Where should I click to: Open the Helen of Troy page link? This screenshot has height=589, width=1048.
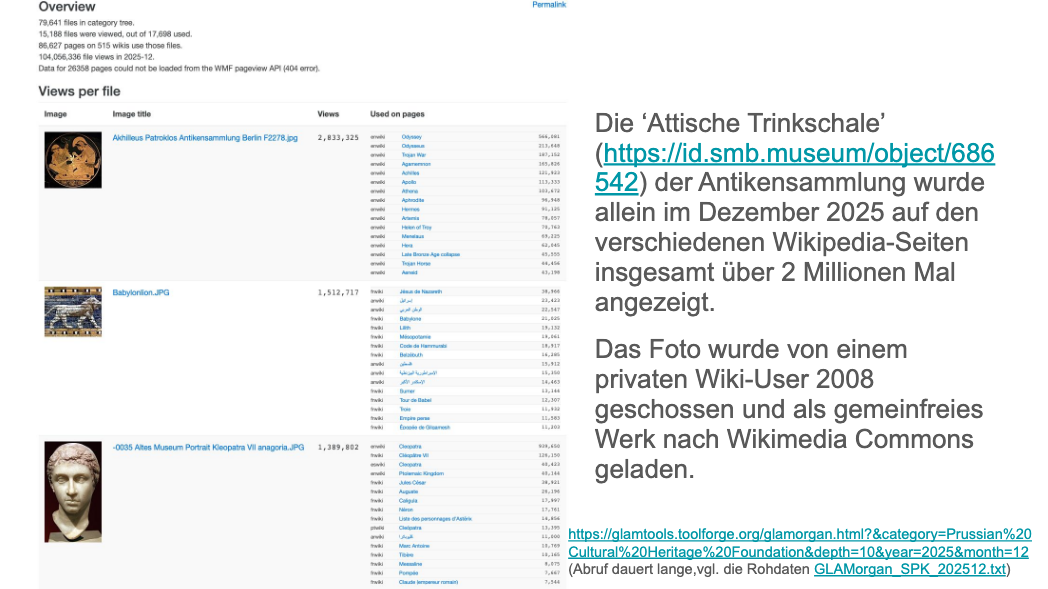pos(417,227)
